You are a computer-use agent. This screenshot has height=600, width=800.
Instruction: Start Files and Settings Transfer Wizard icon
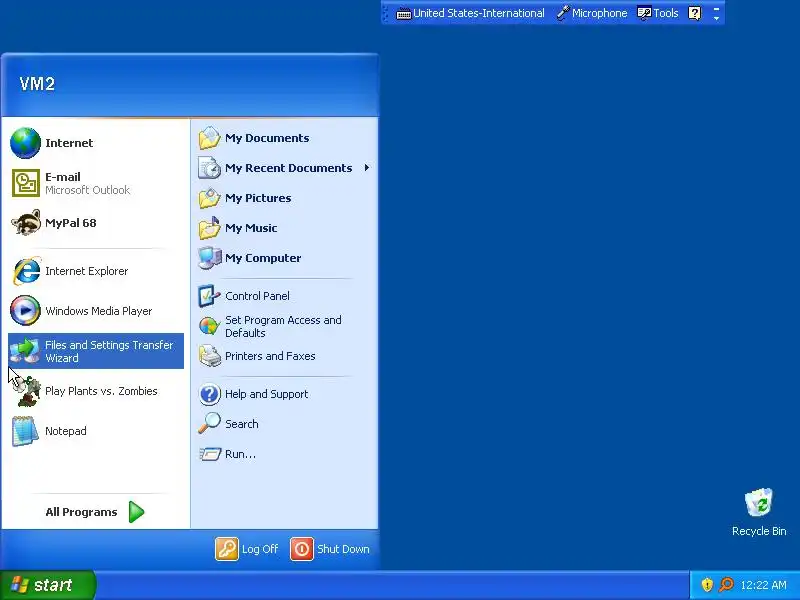pyautogui.click(x=24, y=351)
